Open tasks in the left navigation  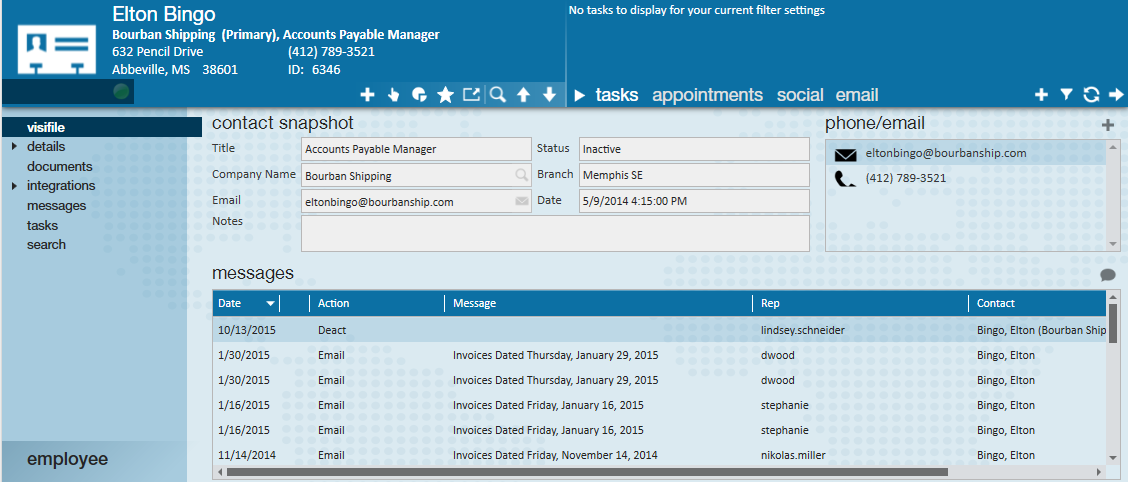(x=42, y=225)
